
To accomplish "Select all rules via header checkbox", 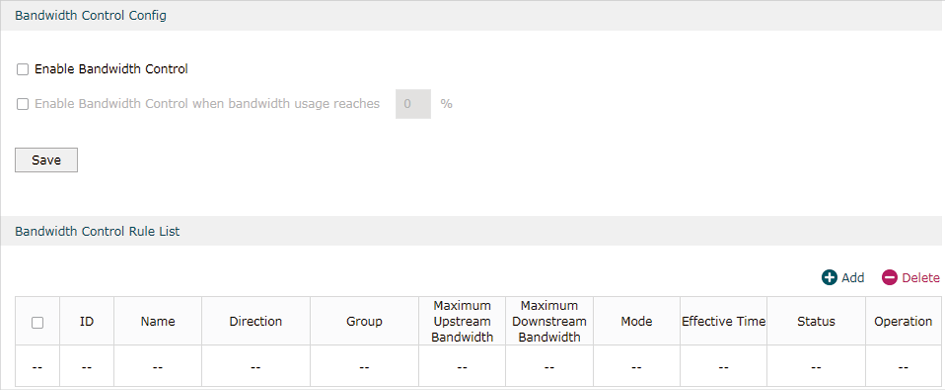I will point(37,322).
